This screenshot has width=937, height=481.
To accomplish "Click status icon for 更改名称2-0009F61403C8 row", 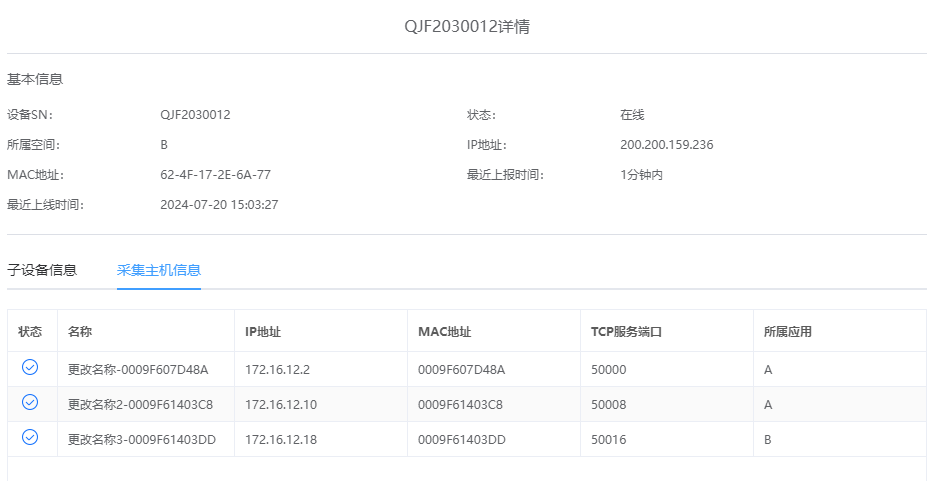I will 30,402.
